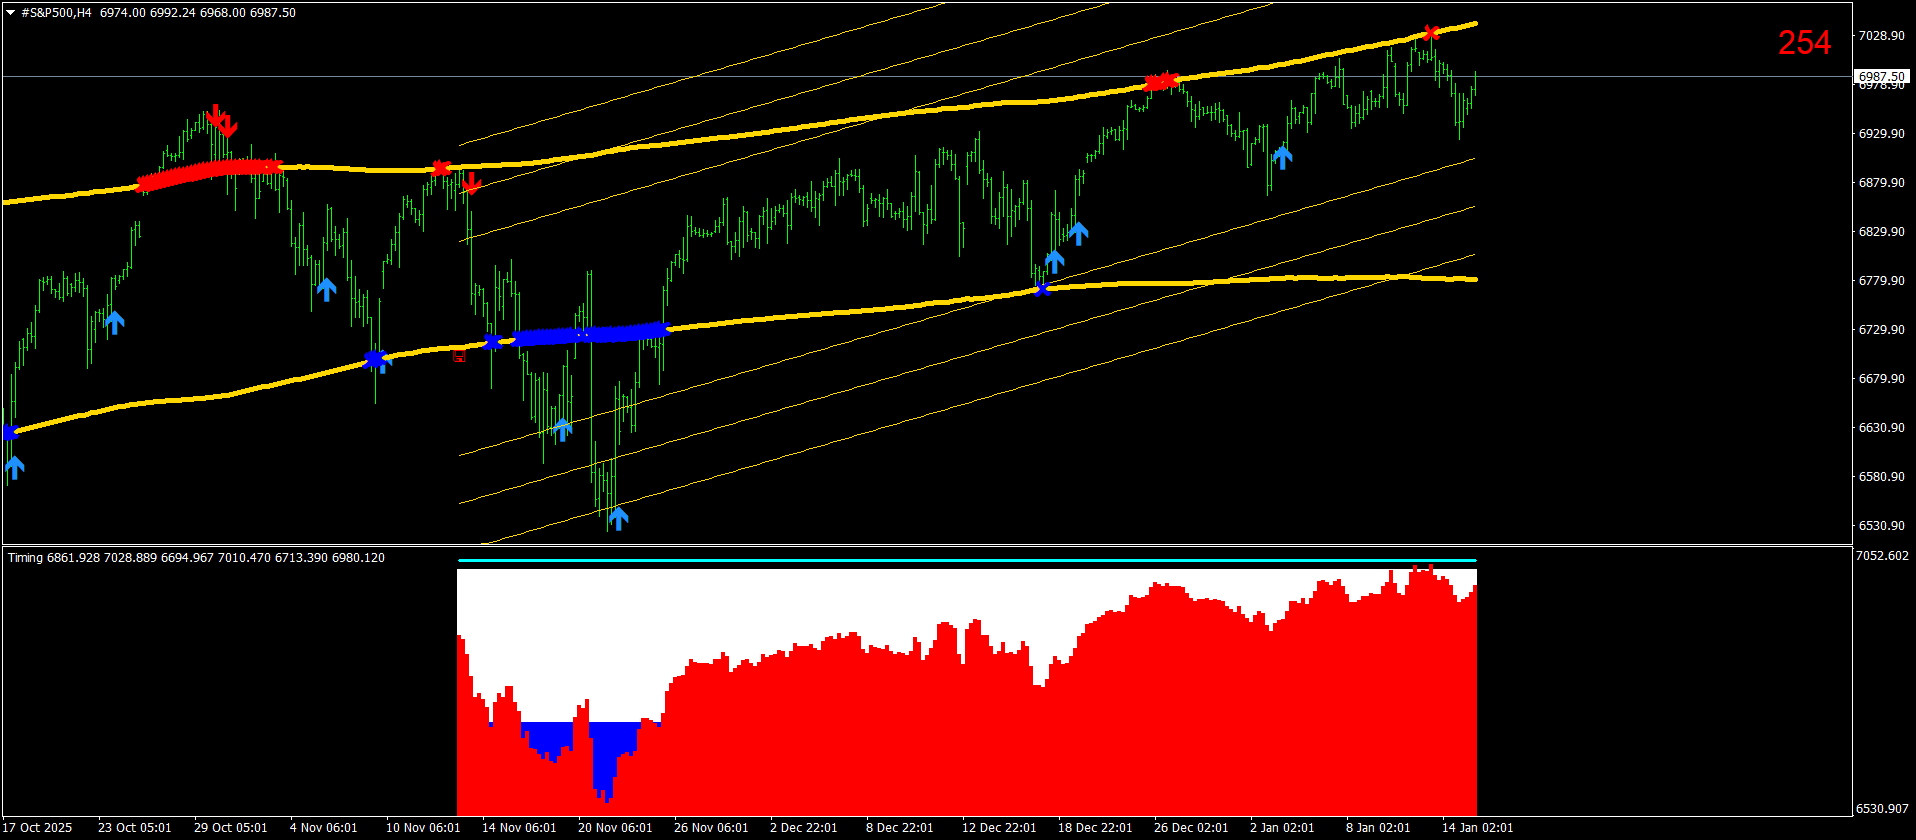
Task: Click the OHLC values 6974.00 6992.24 6968.00 6987.50
Action: coord(198,13)
